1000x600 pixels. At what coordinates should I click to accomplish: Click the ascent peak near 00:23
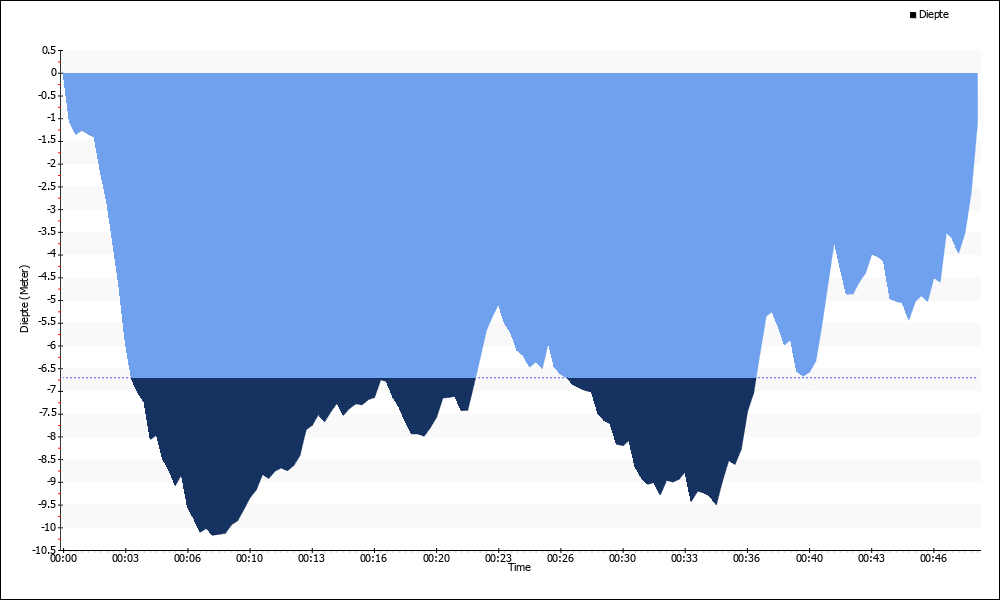click(498, 307)
